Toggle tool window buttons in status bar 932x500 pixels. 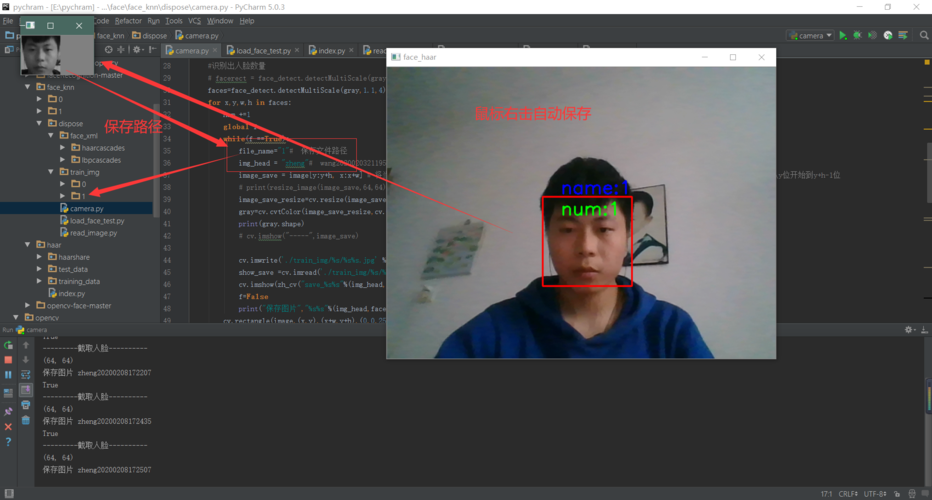pyautogui.click(x=9, y=493)
